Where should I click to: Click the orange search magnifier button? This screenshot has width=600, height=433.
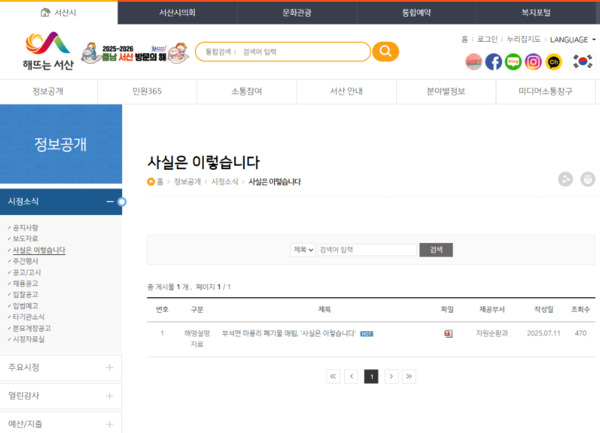[x=385, y=51]
